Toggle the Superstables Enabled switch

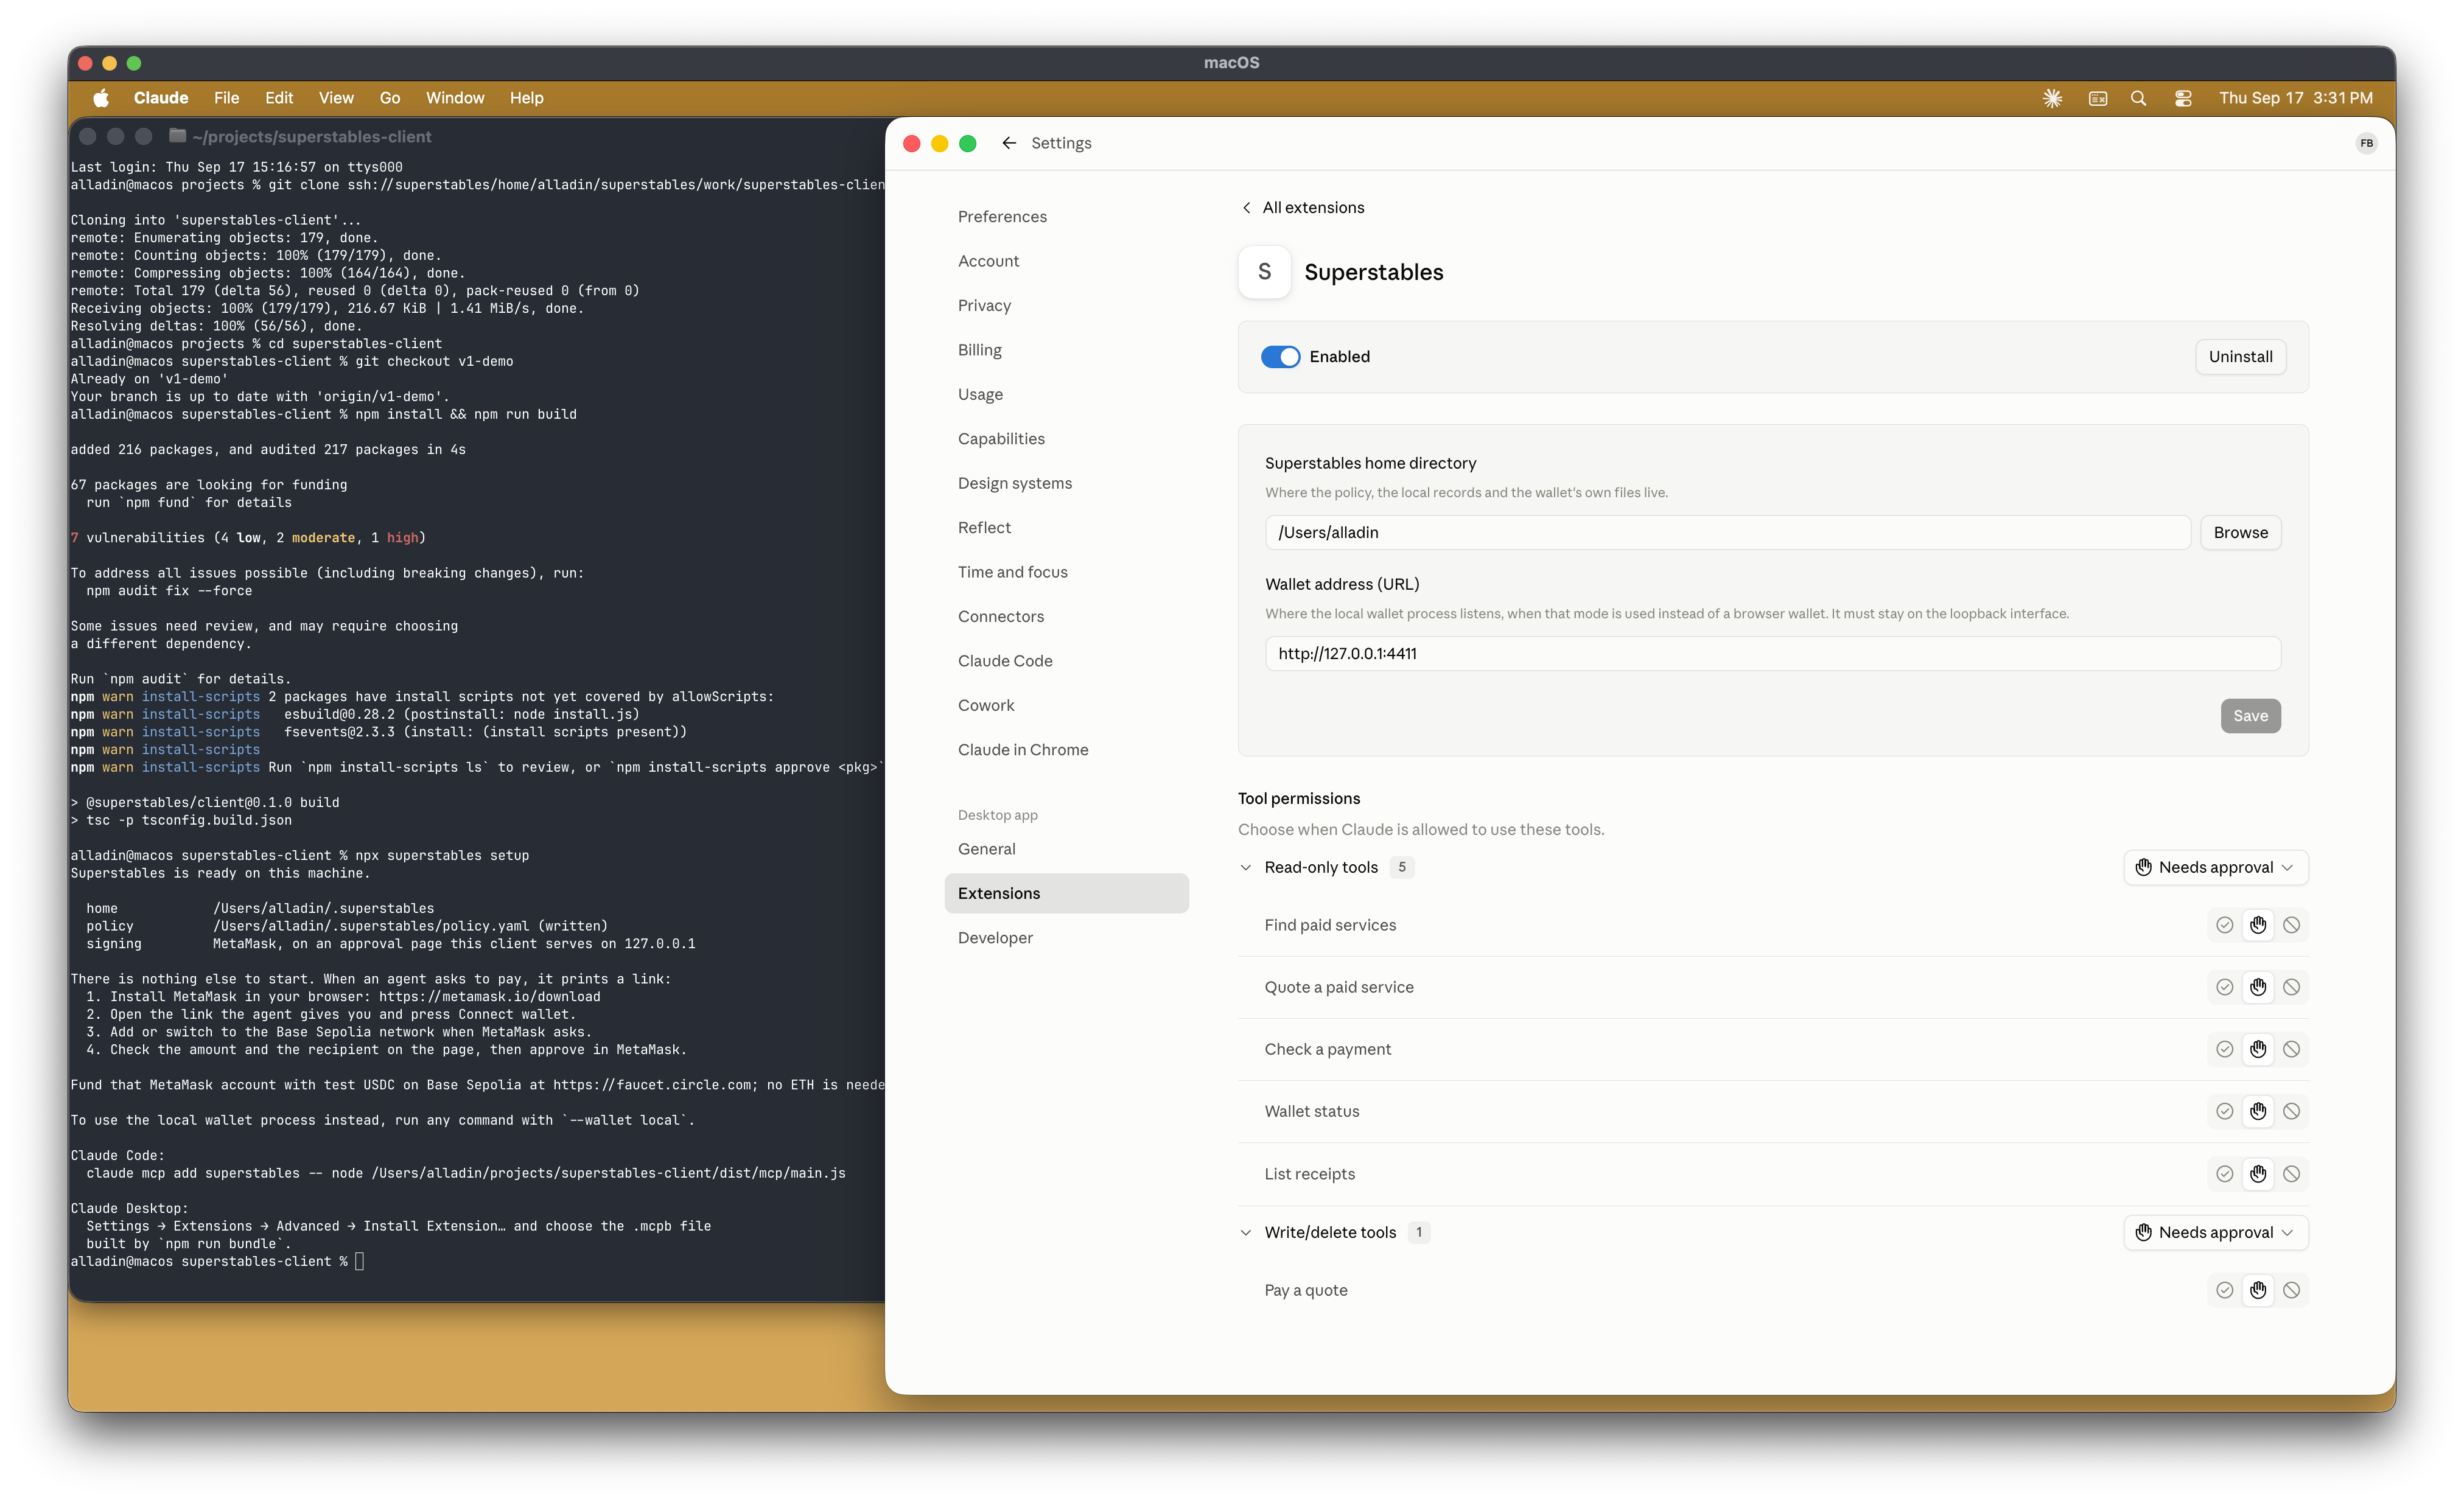pos(1280,357)
